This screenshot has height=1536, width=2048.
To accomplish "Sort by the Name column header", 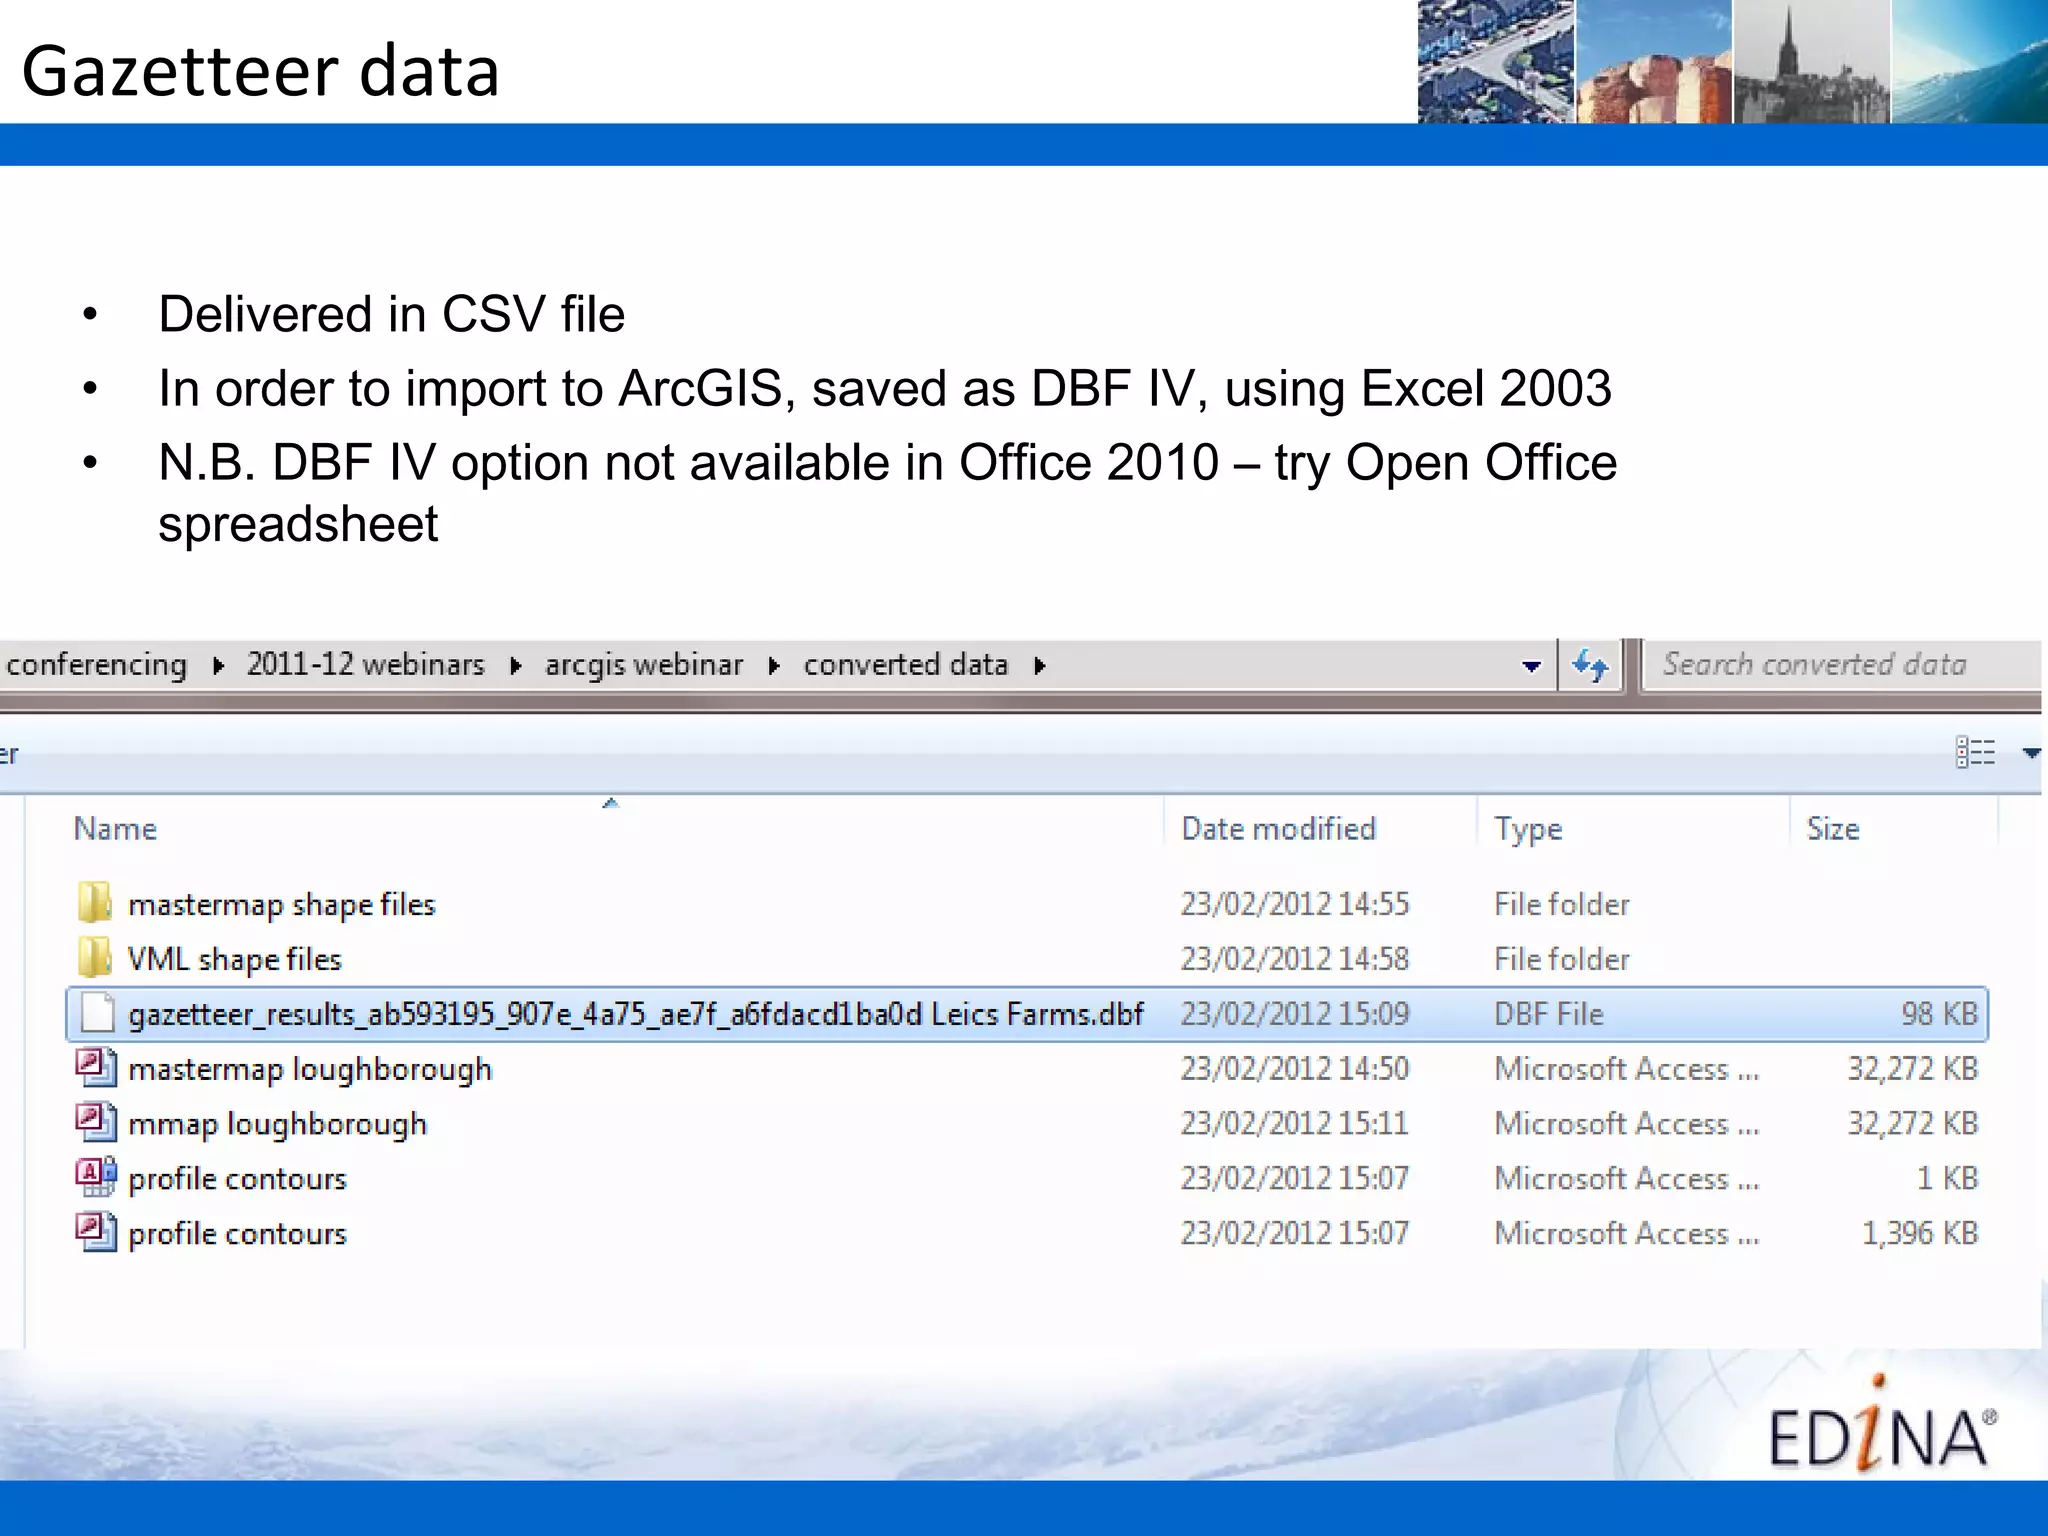I will 115,829.
